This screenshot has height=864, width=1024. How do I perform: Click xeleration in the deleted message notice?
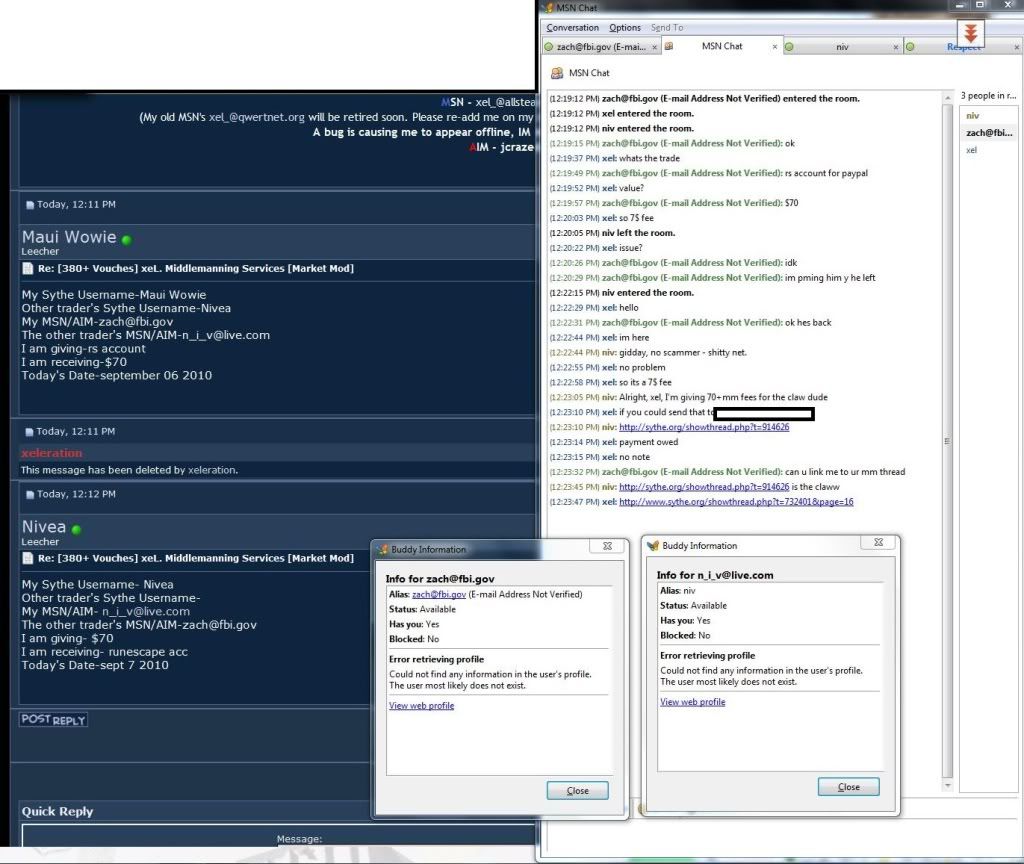point(212,470)
